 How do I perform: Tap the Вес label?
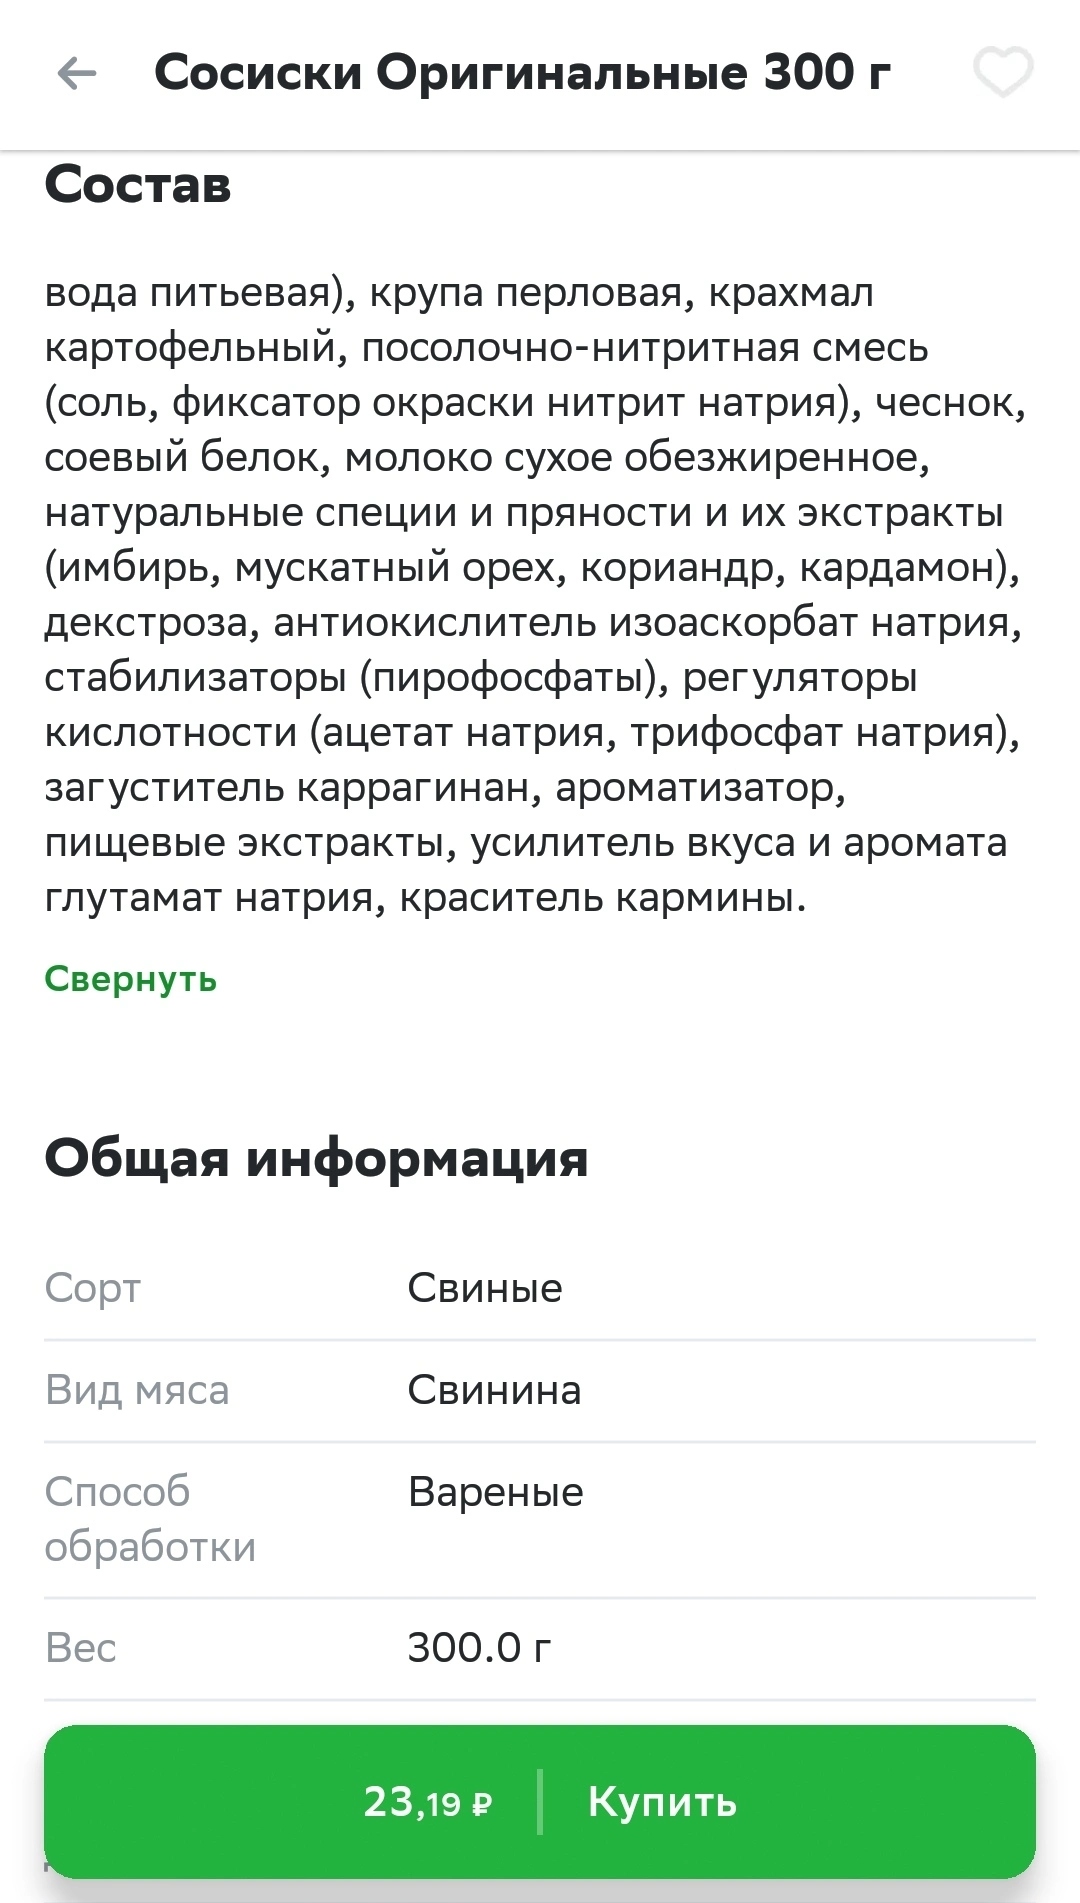click(81, 1648)
